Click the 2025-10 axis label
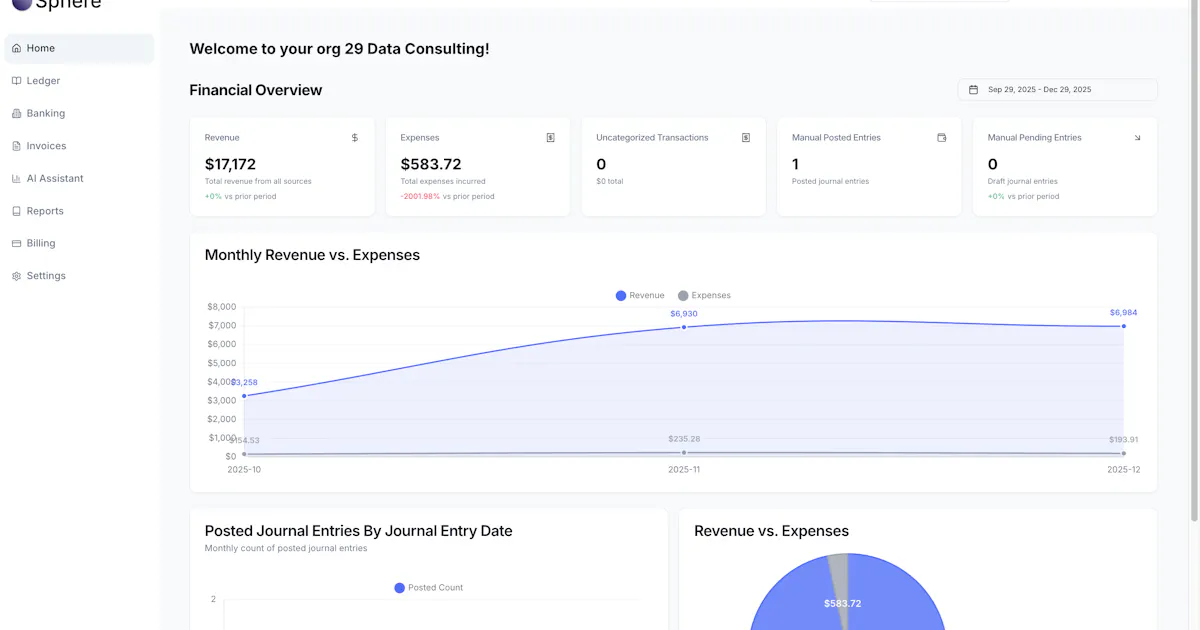The width and height of the screenshot is (1200, 630). point(244,469)
